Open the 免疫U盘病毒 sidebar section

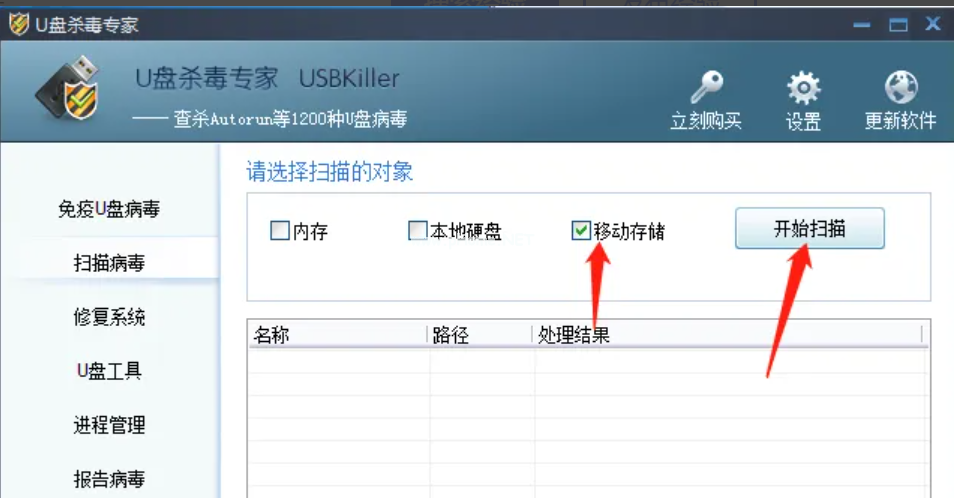pos(109,210)
